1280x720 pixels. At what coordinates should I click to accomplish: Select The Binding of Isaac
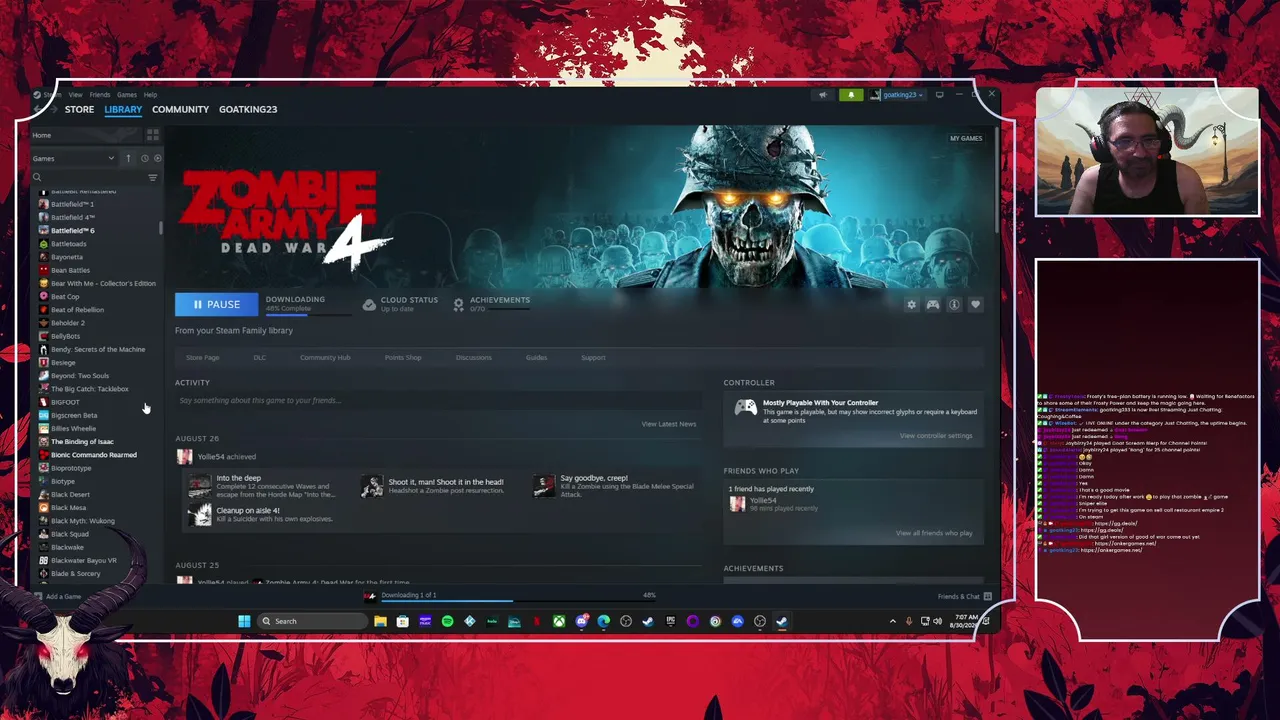pos(82,441)
